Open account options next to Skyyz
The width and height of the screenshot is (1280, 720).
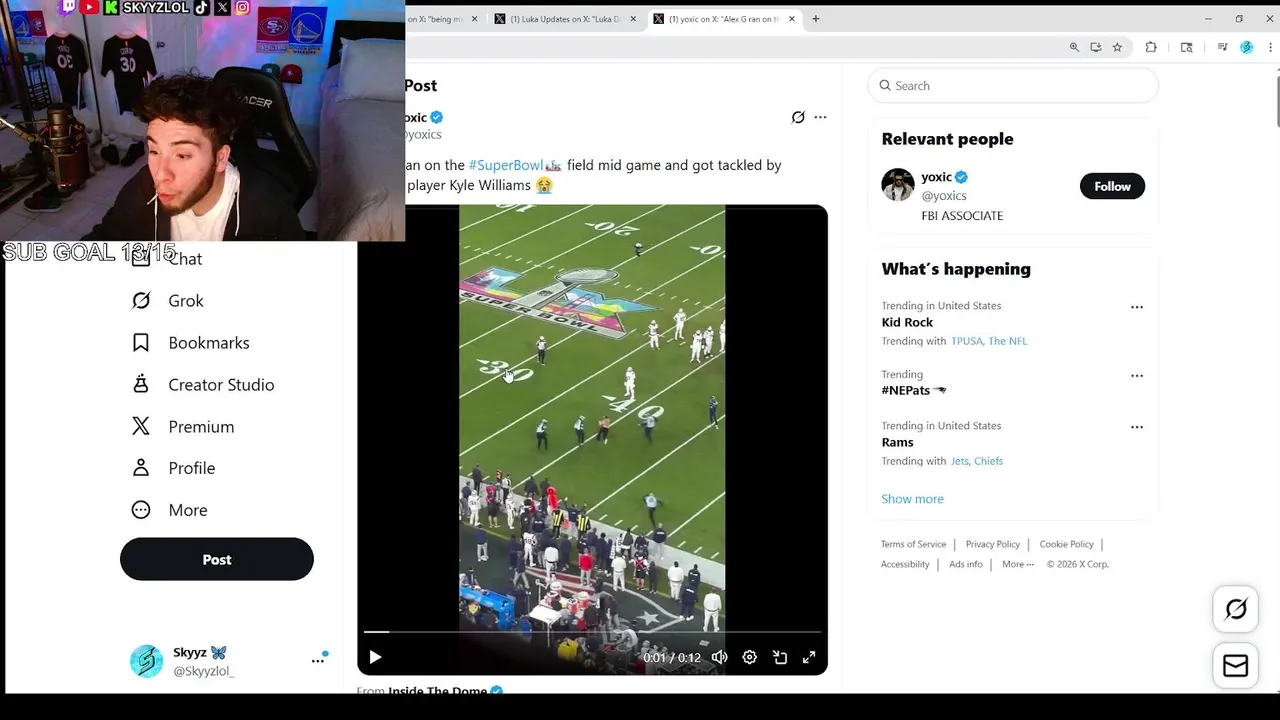click(x=318, y=660)
